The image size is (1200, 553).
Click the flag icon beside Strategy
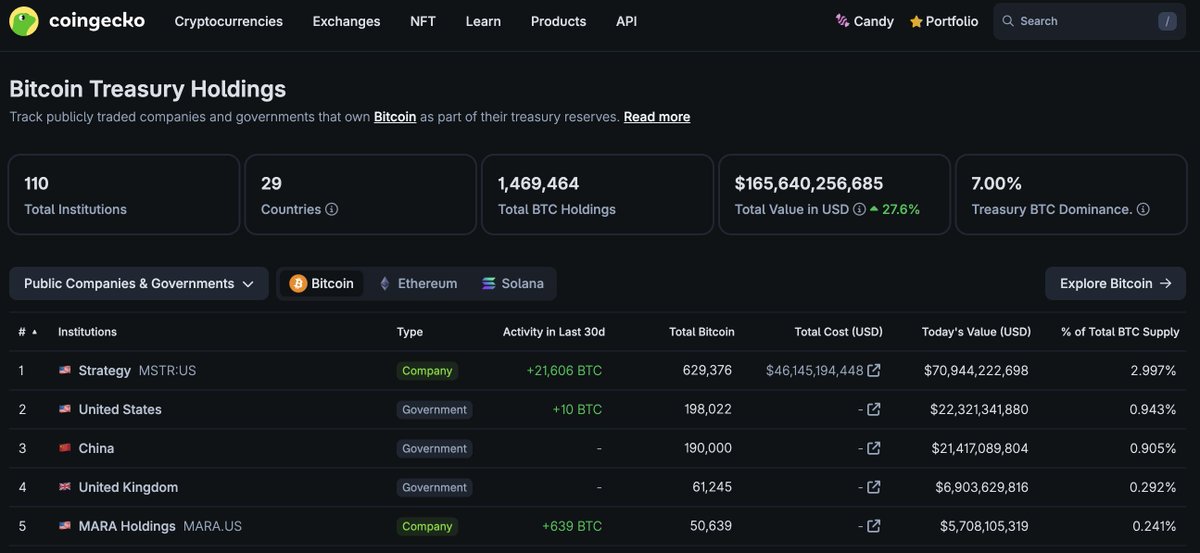pyautogui.click(x=65, y=371)
